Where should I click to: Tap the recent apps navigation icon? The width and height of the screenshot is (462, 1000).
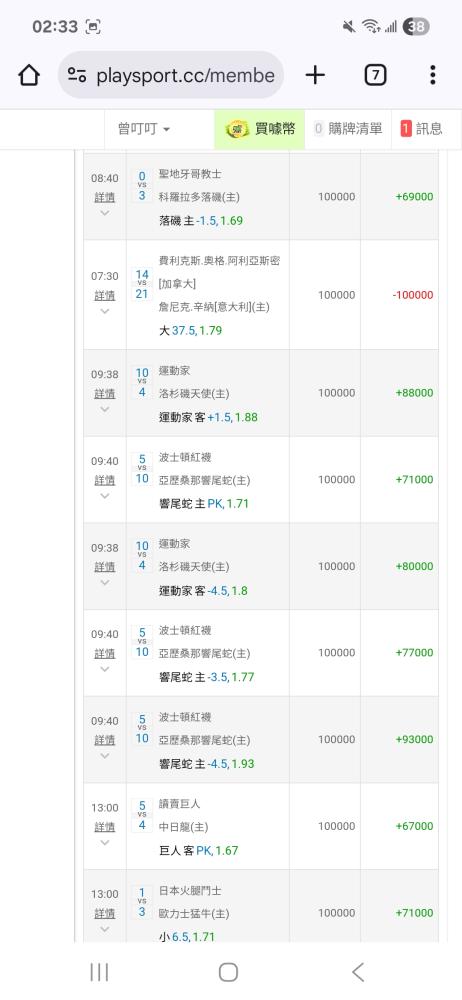pyautogui.click(x=99, y=972)
